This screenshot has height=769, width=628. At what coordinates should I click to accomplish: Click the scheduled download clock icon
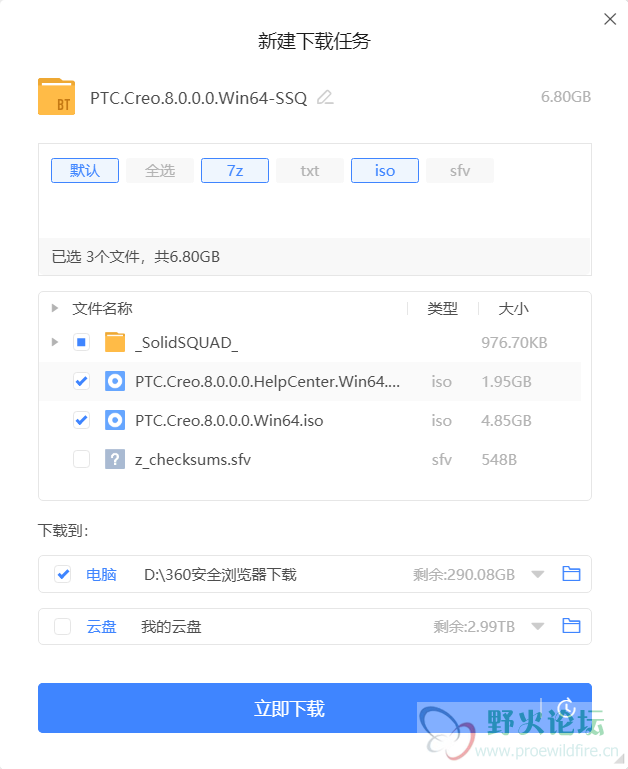(567, 708)
